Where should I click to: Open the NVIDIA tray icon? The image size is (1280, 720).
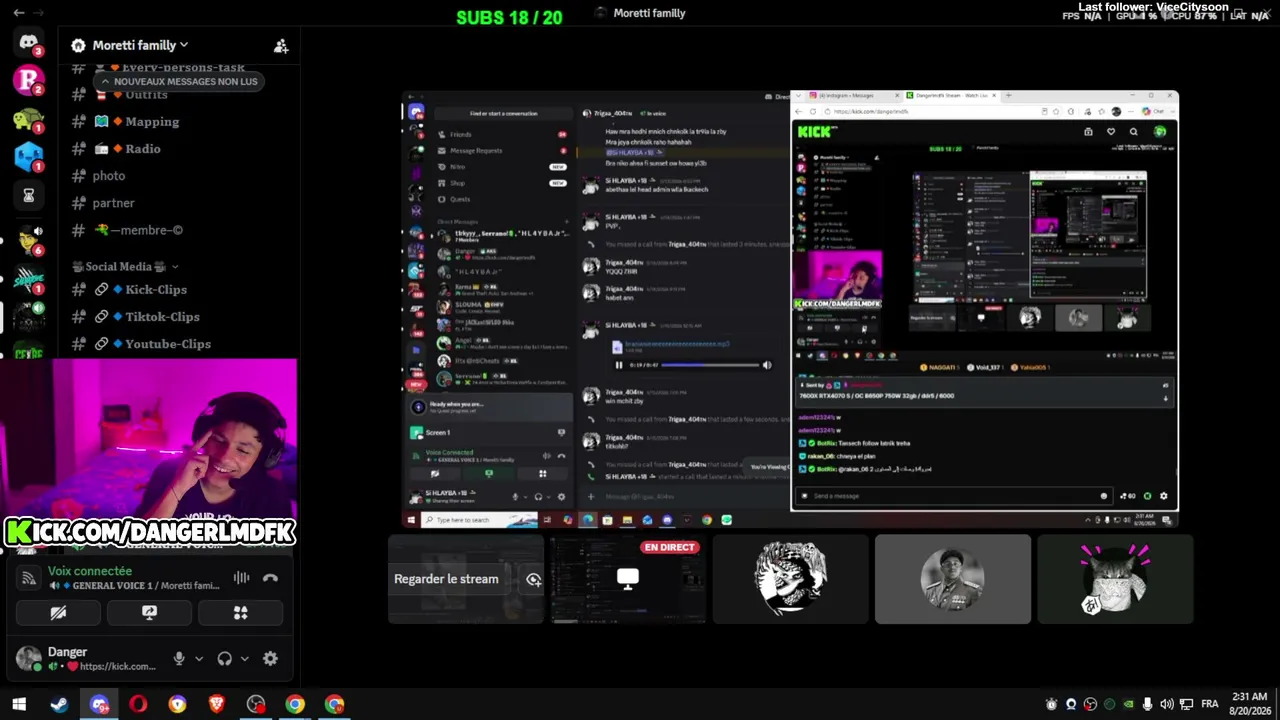click(1128, 704)
